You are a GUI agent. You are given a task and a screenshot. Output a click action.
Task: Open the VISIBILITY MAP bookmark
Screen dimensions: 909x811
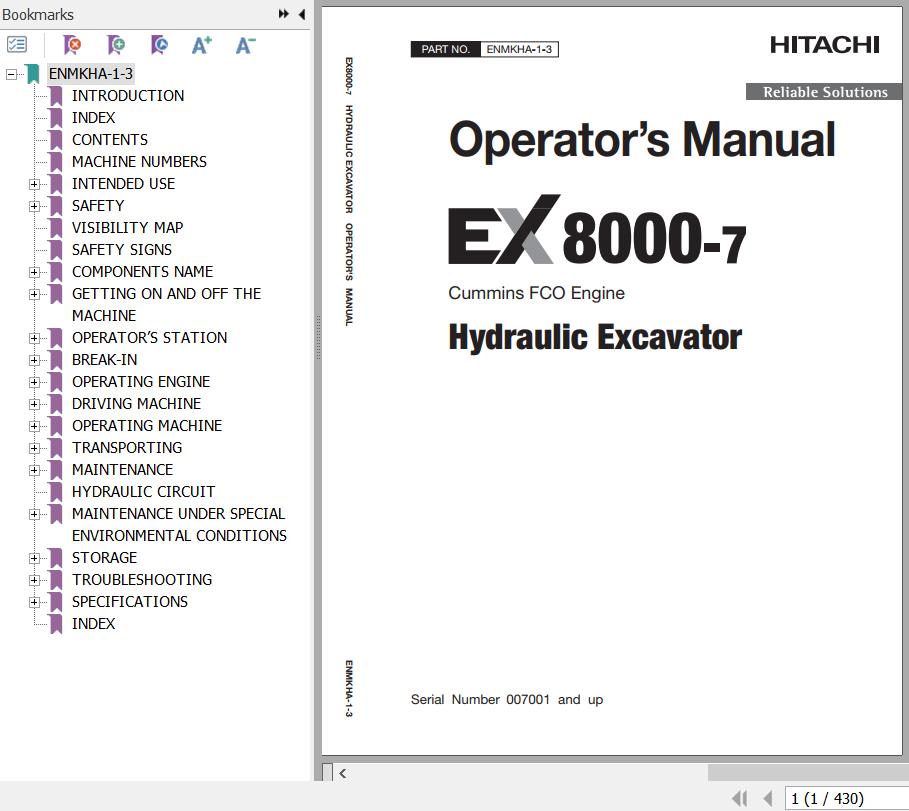[127, 228]
